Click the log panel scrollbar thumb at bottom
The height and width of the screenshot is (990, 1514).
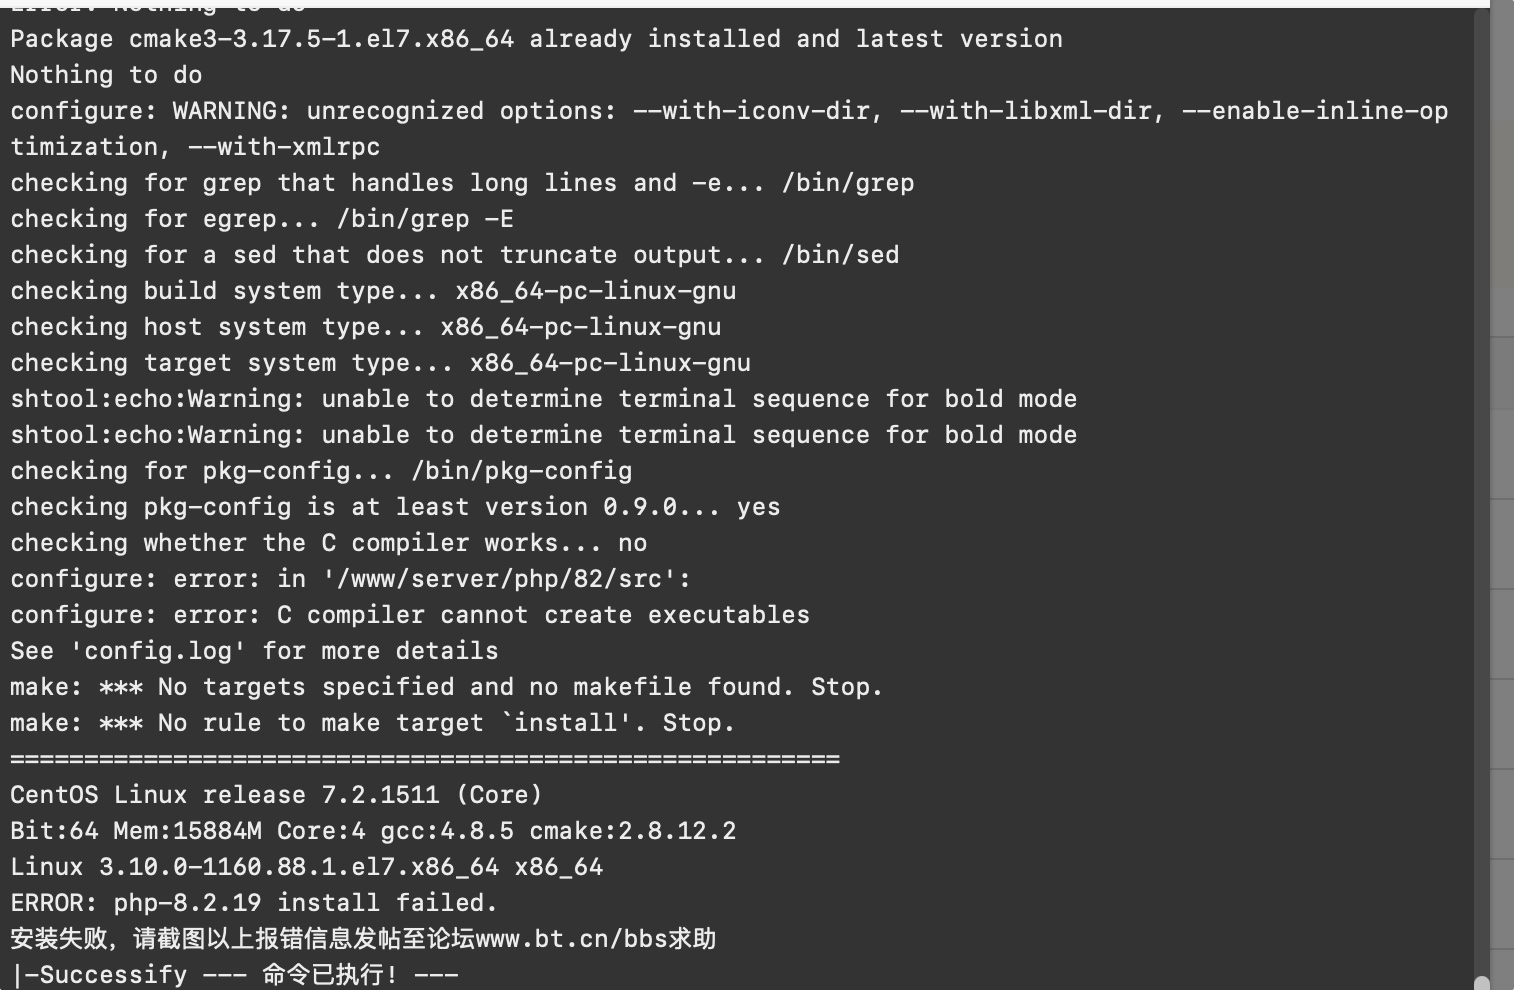pyautogui.click(x=1482, y=983)
